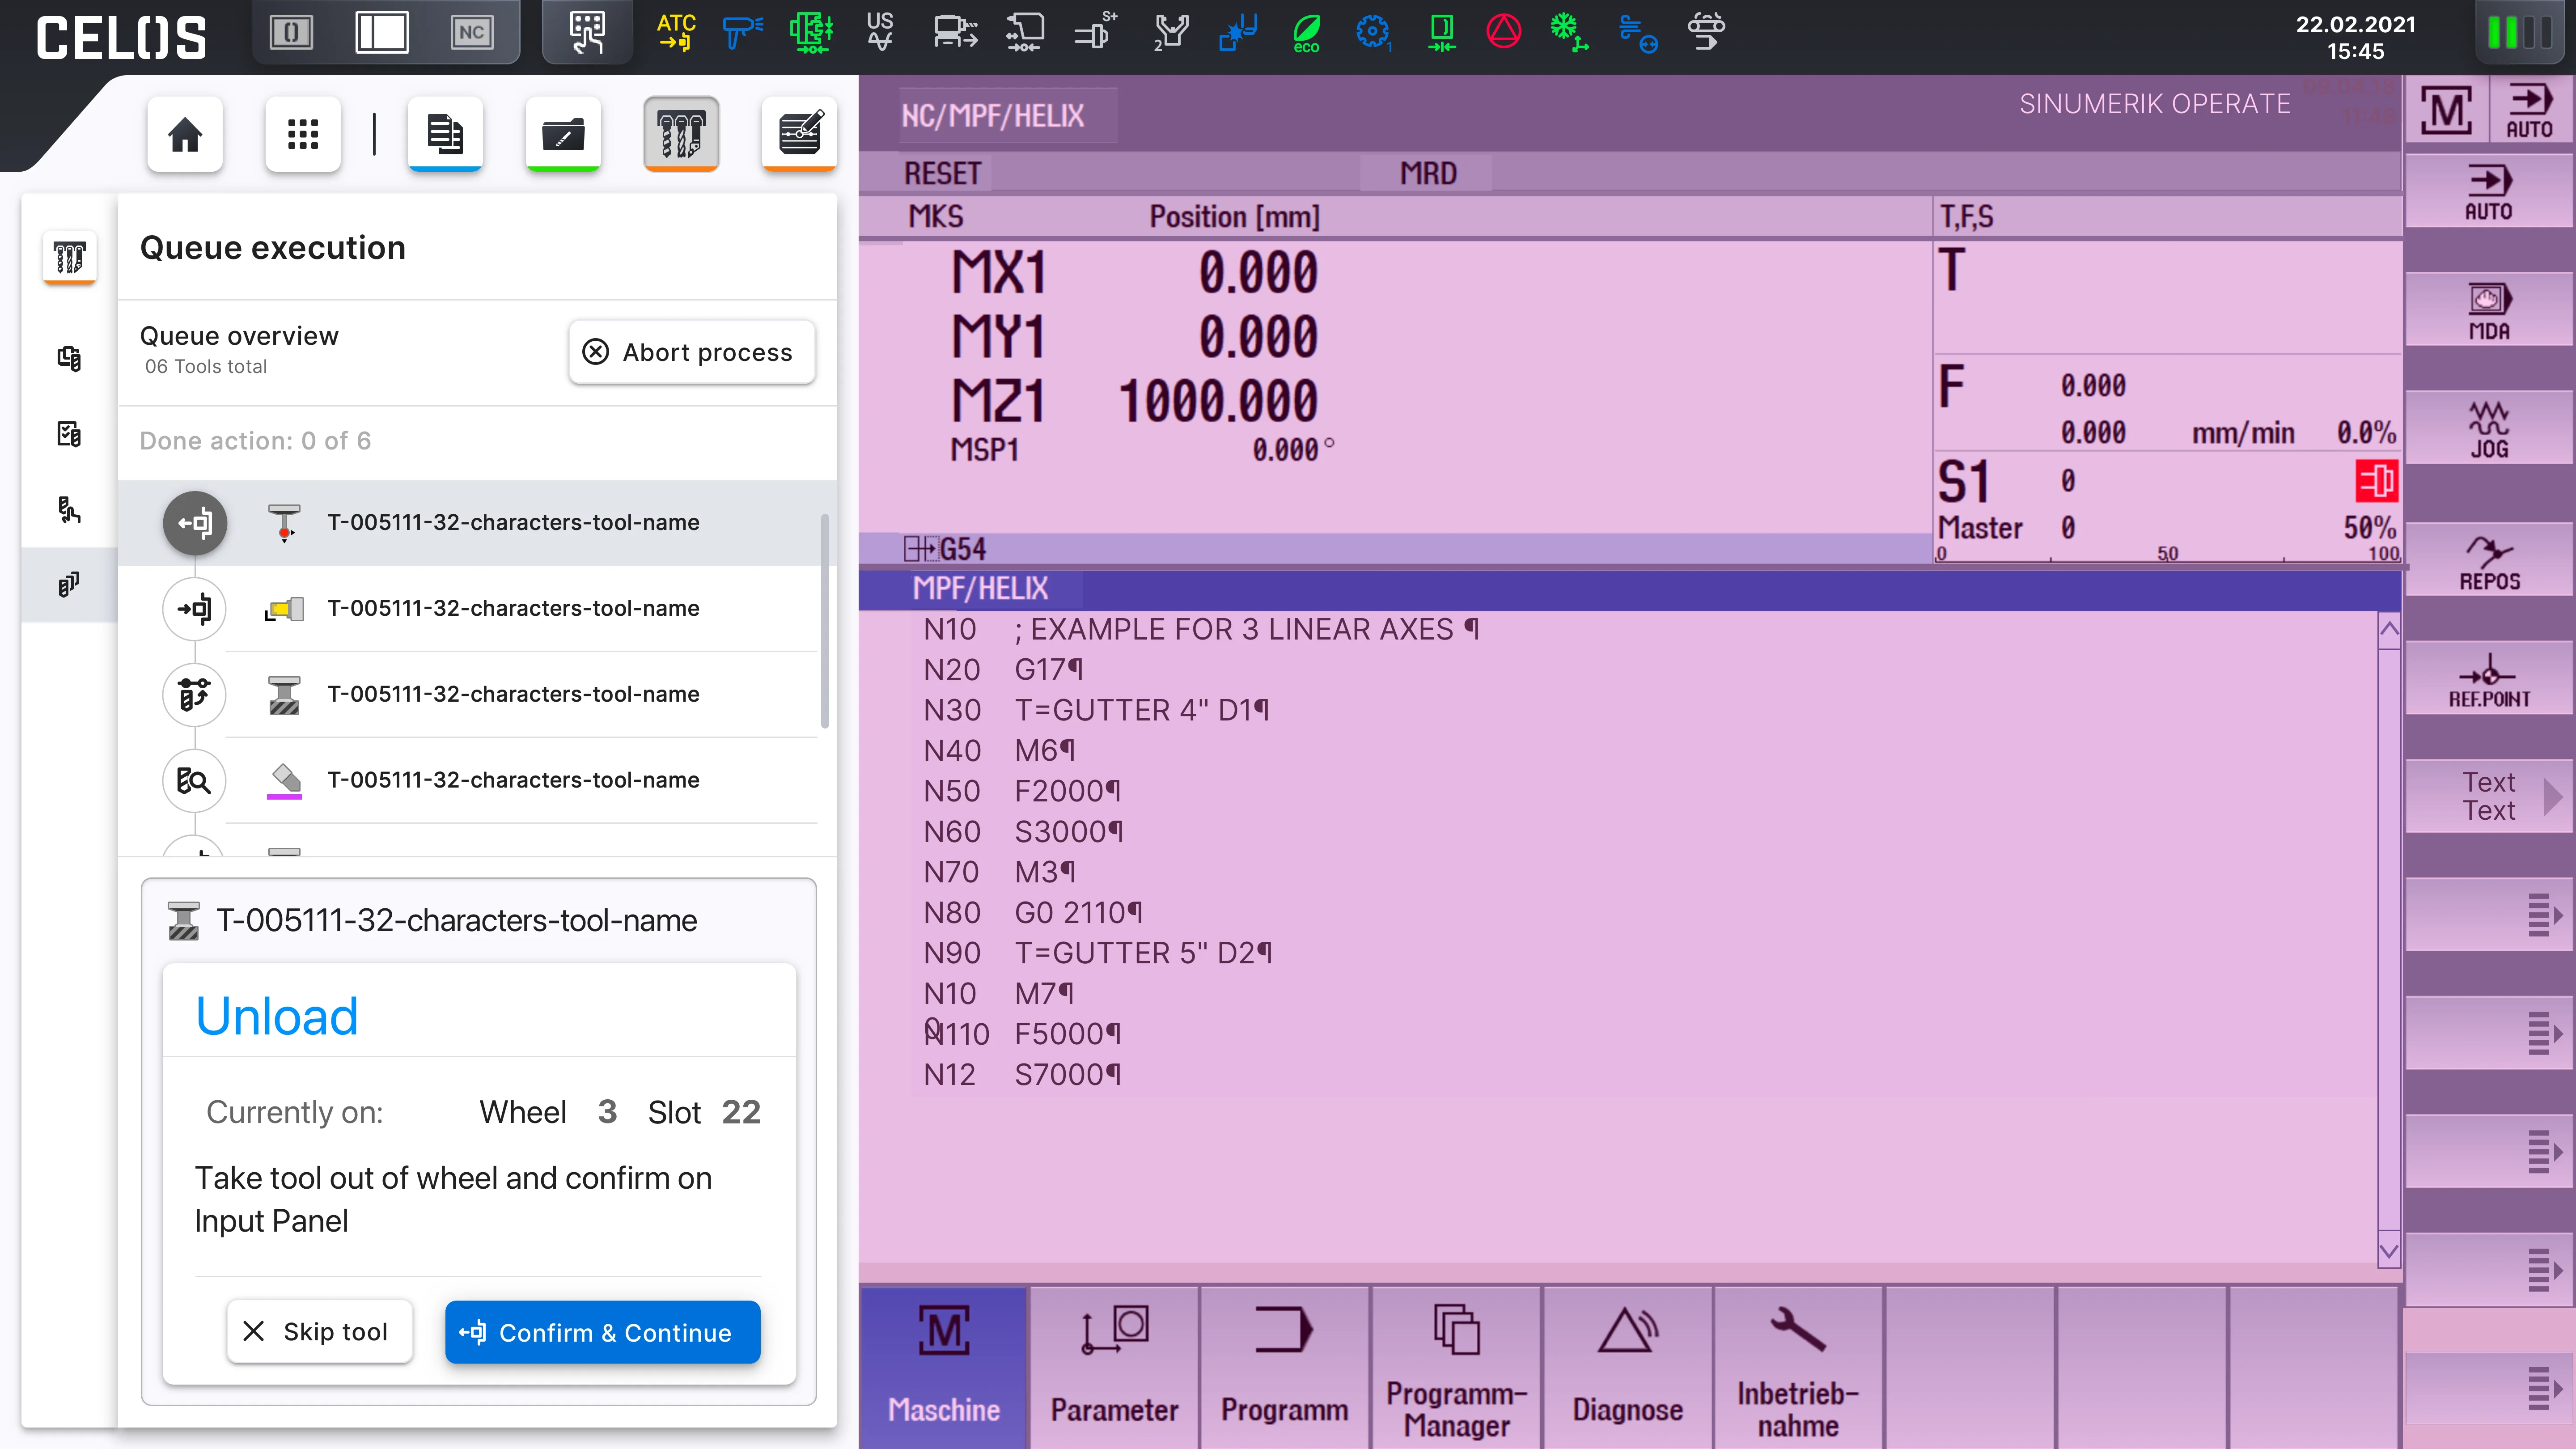The height and width of the screenshot is (1449, 2576).
Task: Open the third sidebar checklist icon
Action: (69, 433)
